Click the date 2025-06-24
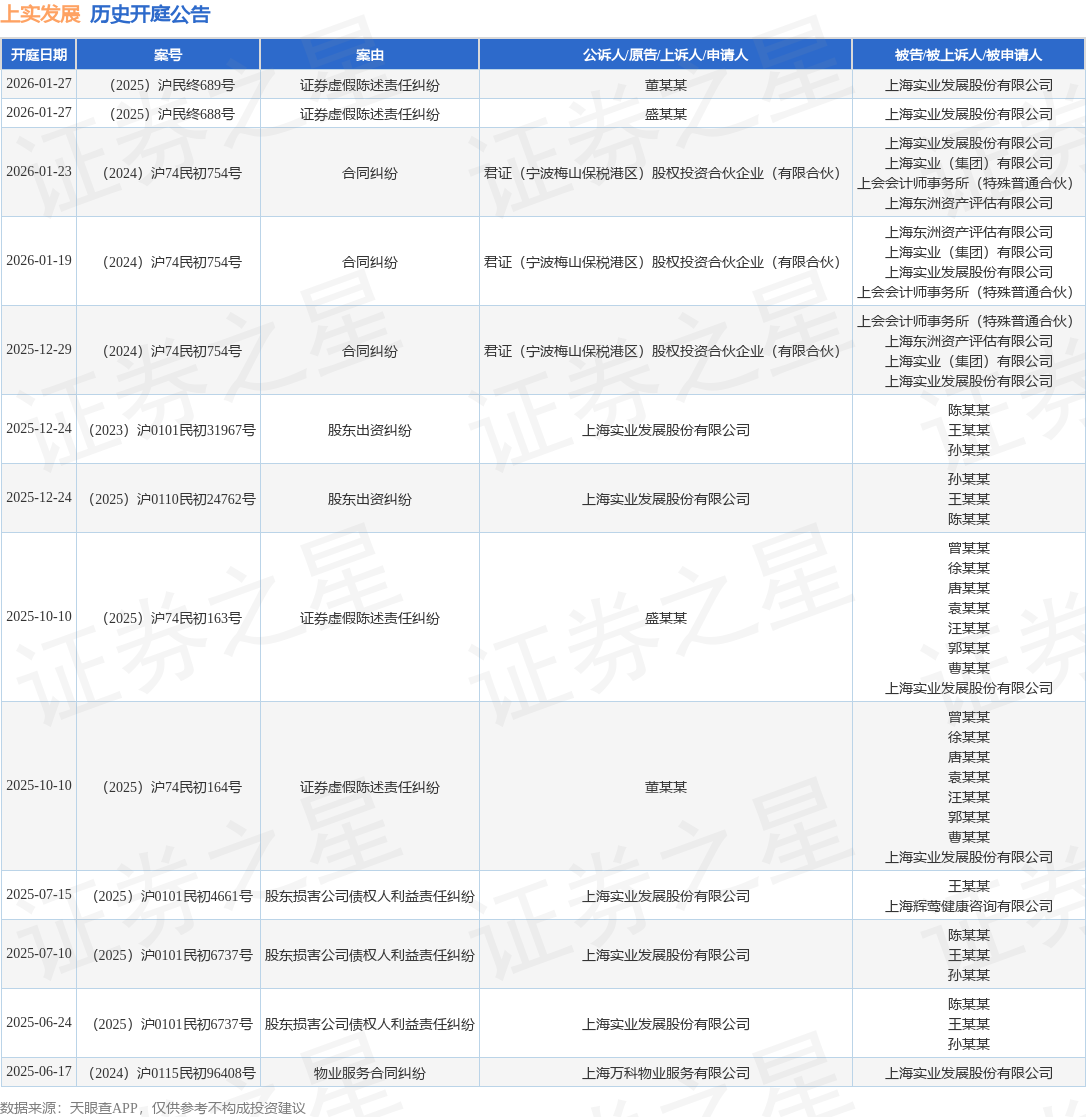Viewport: 1086px width, 1117px height. (38, 1023)
